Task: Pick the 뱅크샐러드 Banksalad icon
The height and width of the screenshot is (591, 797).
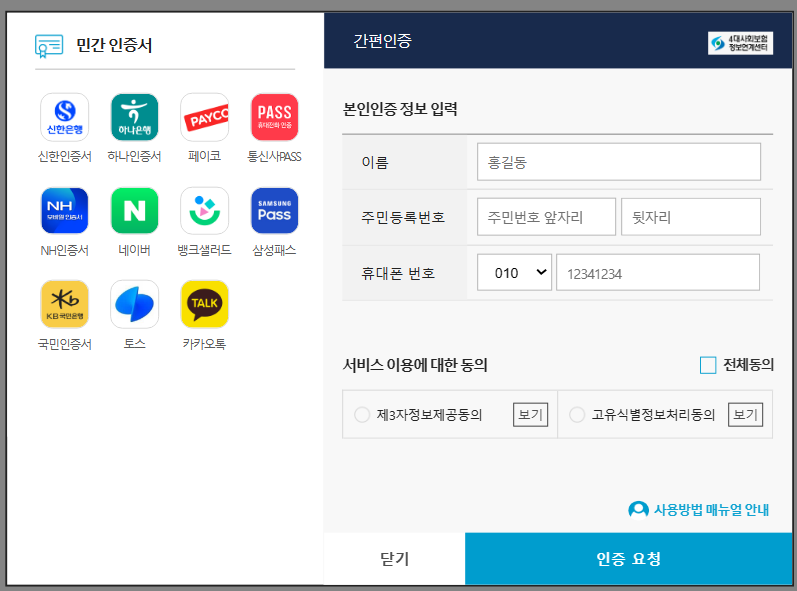Action: [x=204, y=210]
